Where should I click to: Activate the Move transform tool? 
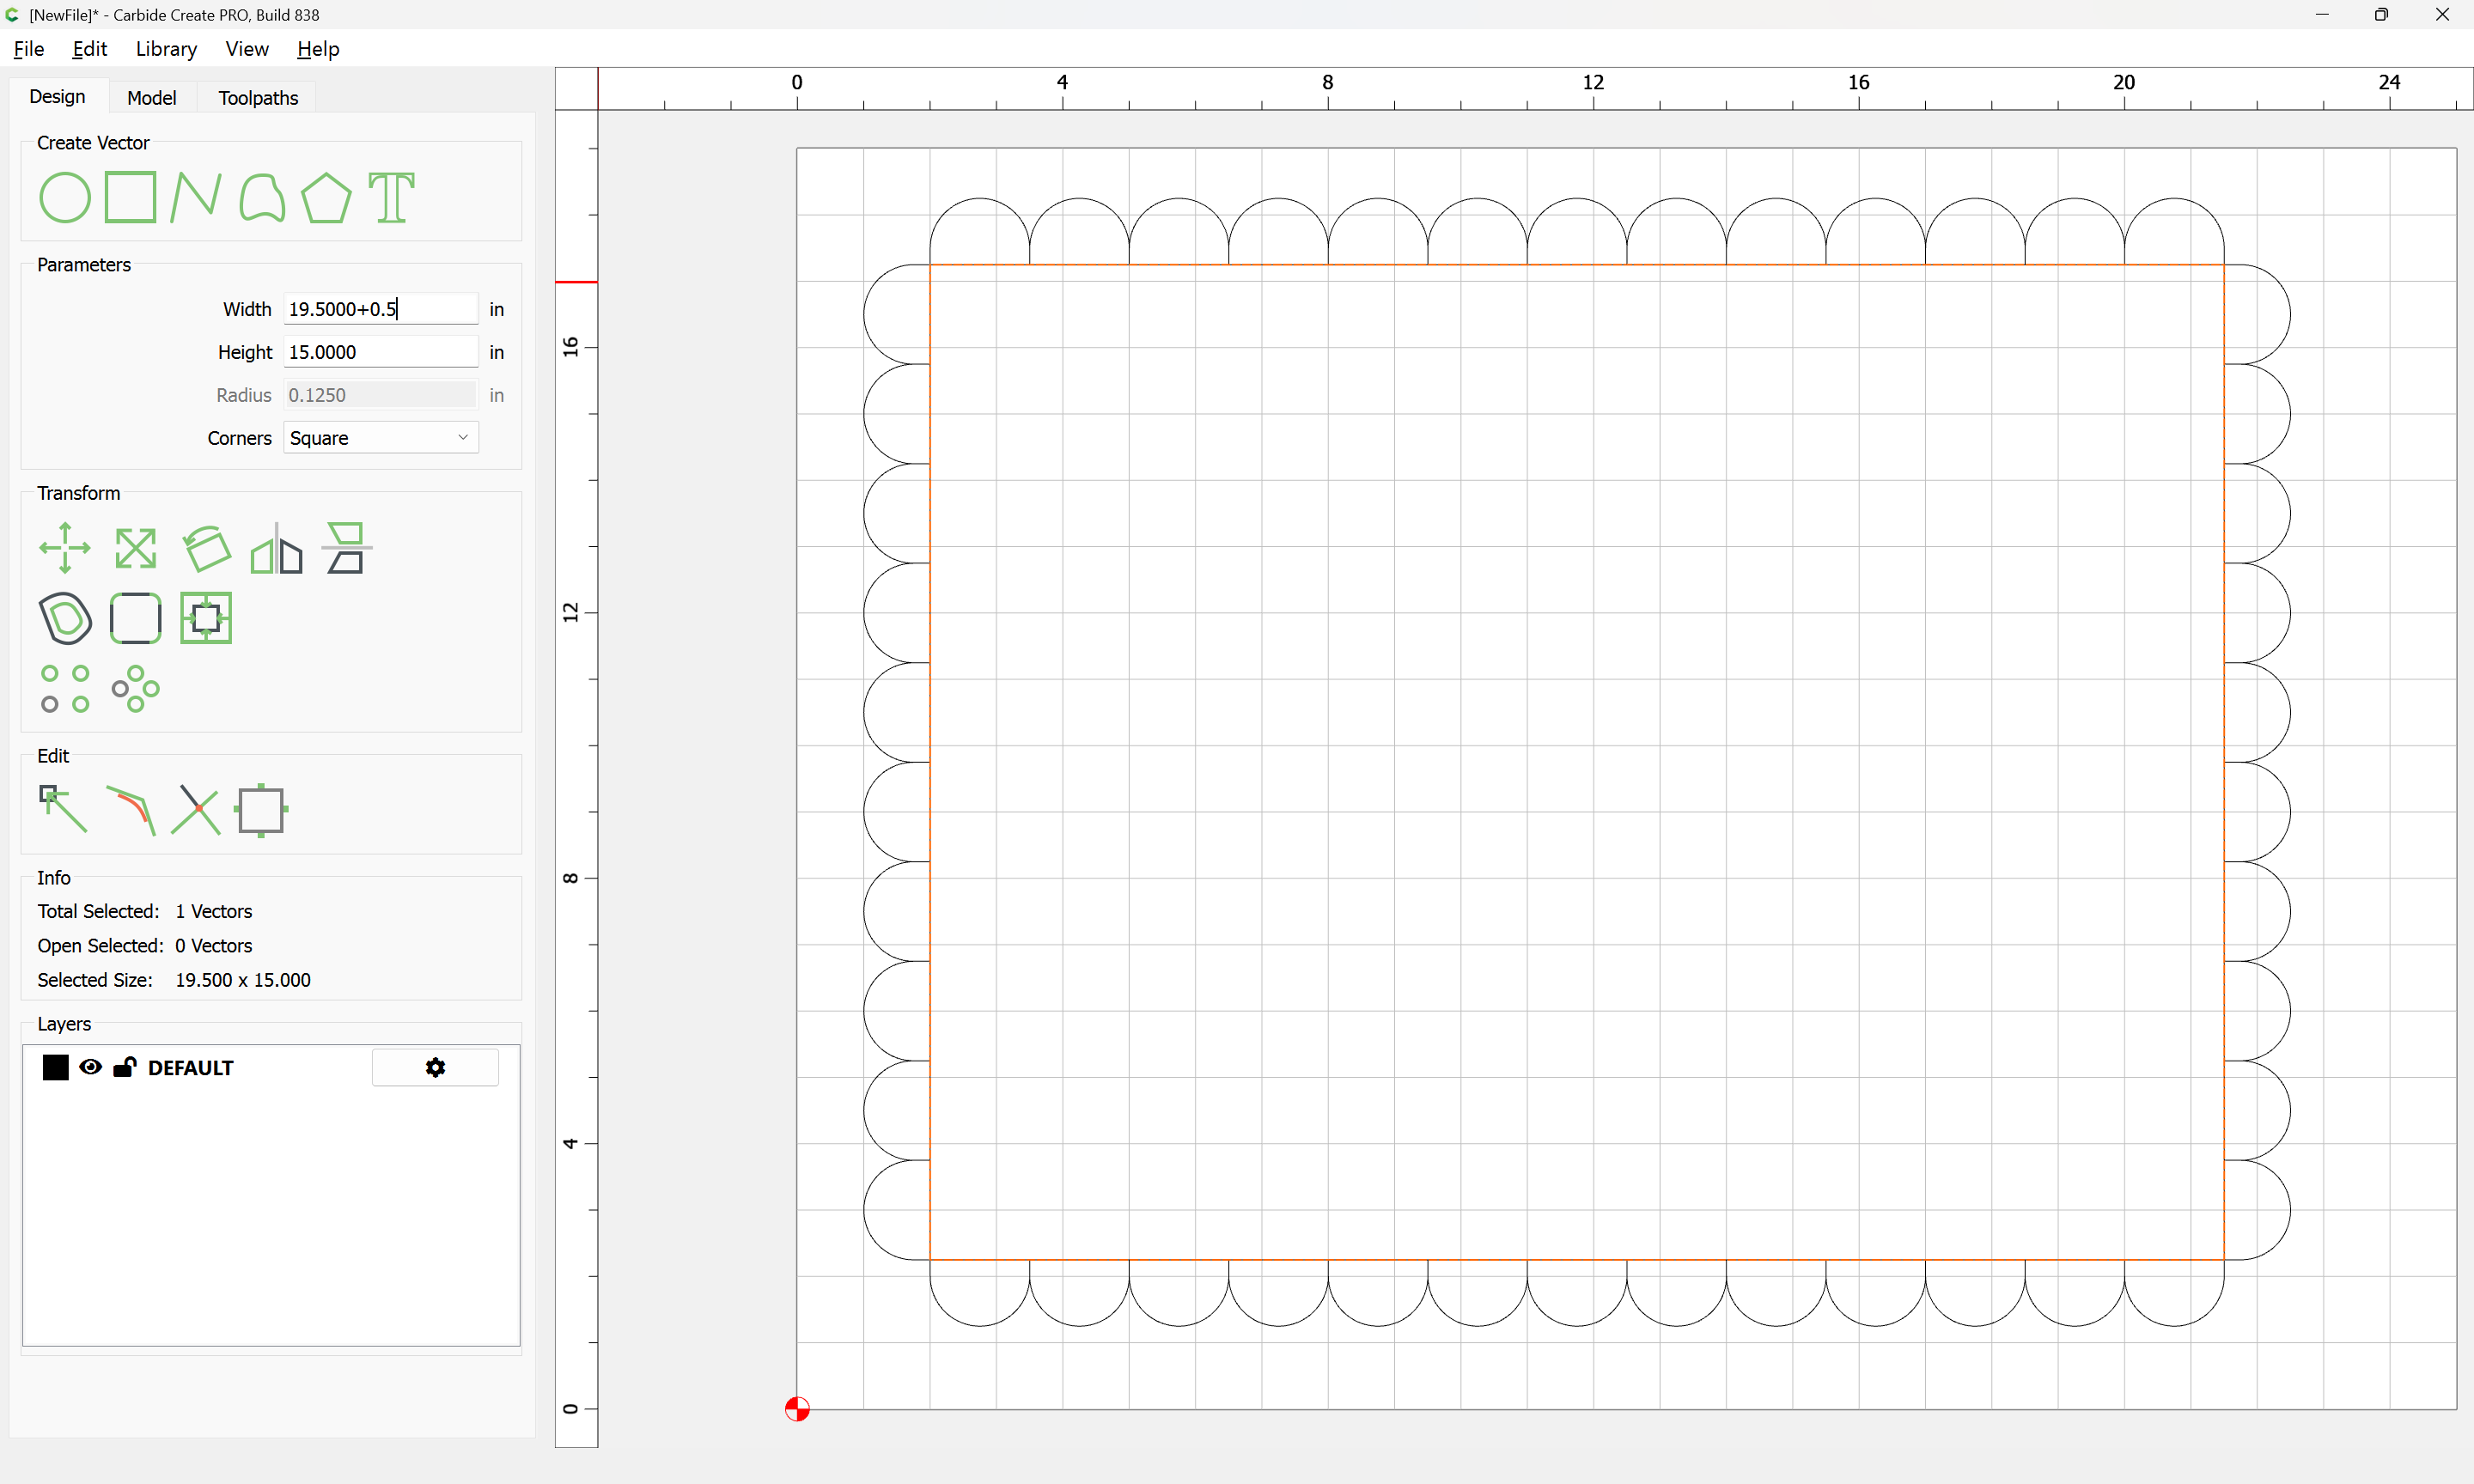click(65, 548)
